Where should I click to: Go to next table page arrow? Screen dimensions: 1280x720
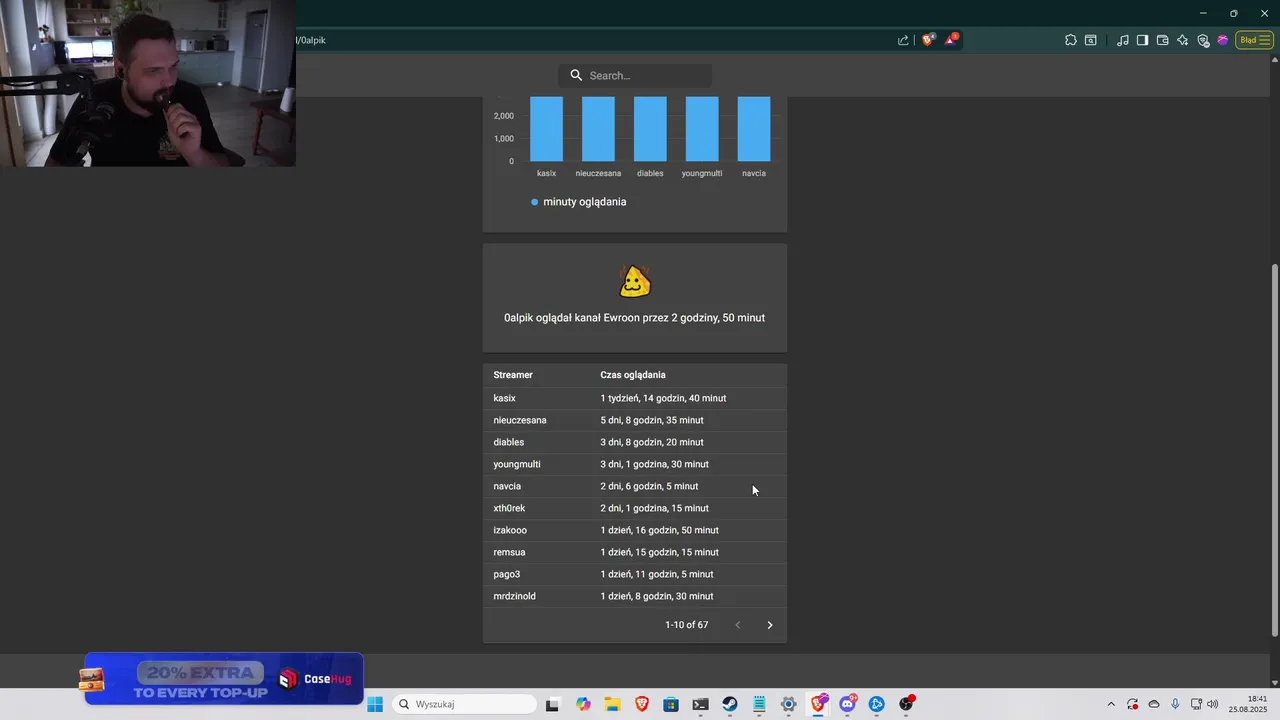770,625
